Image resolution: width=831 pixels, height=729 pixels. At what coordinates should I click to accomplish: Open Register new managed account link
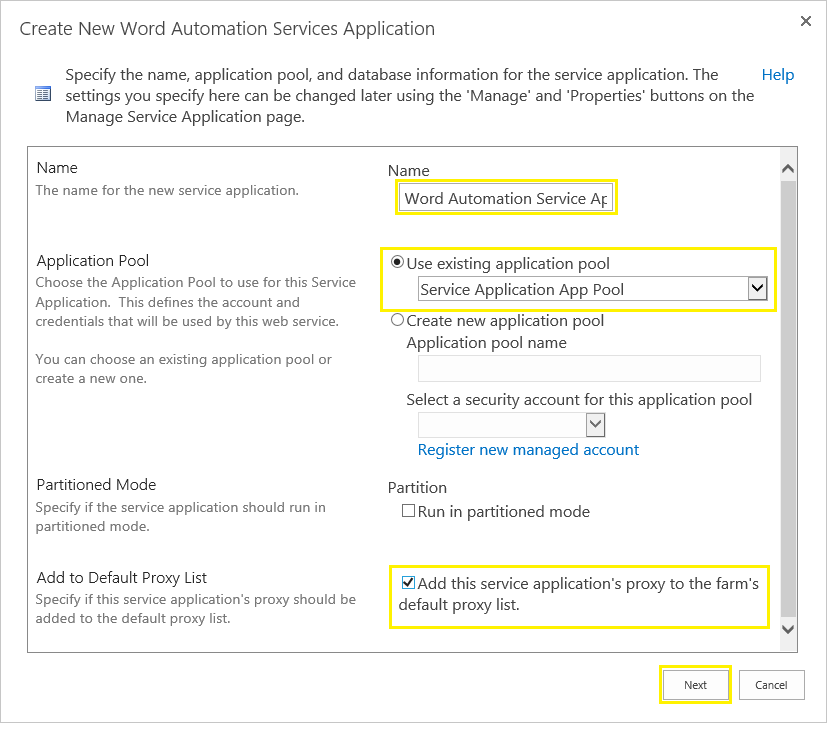point(528,450)
